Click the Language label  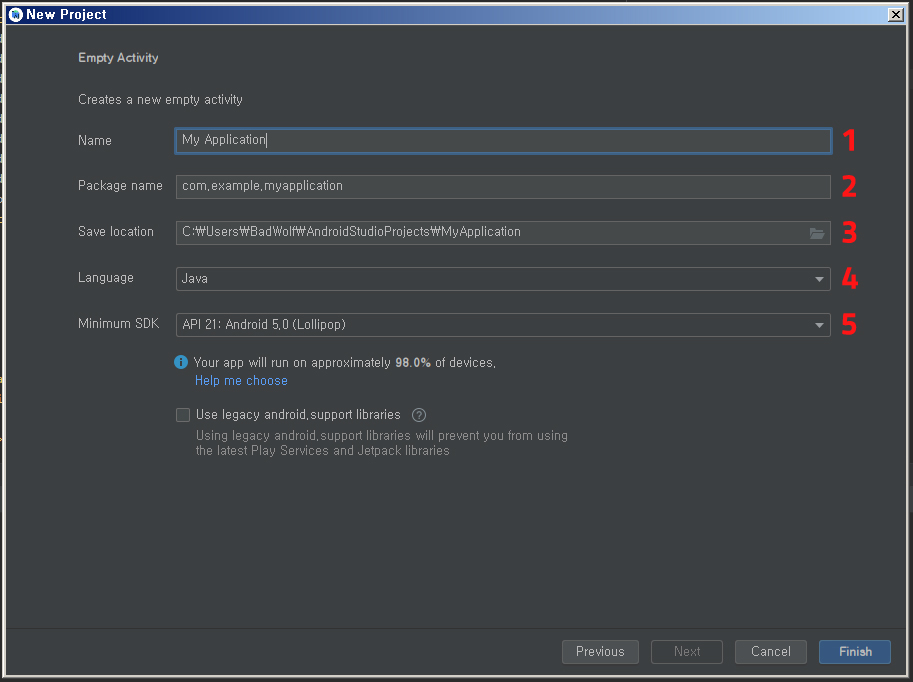point(106,278)
